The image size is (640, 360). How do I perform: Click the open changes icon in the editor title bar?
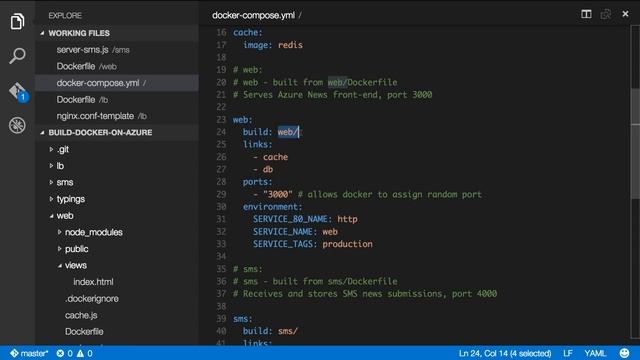[x=606, y=14]
